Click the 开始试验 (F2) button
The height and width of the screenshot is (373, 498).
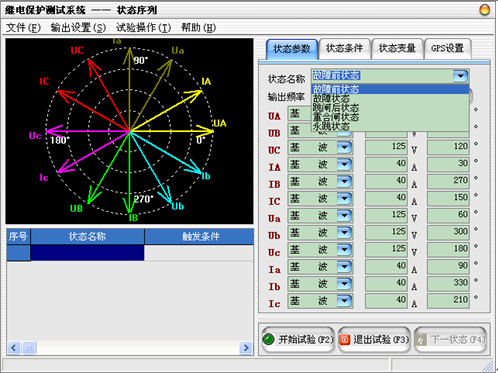click(298, 340)
